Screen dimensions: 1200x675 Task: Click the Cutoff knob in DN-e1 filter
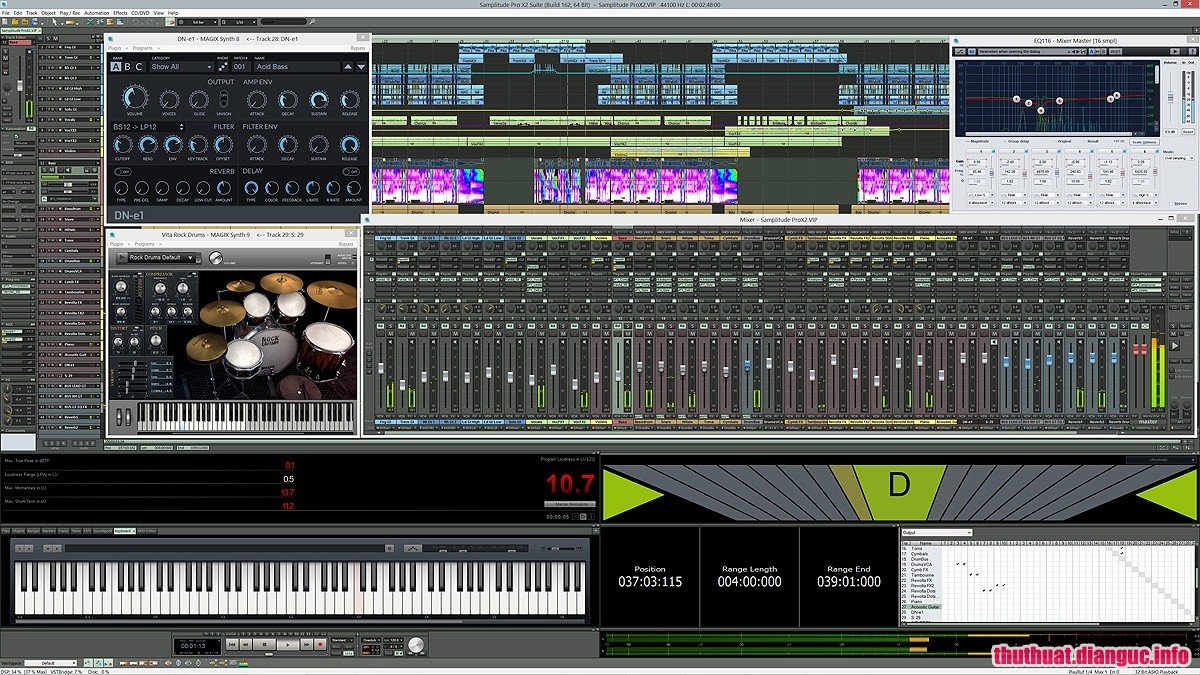click(x=123, y=144)
